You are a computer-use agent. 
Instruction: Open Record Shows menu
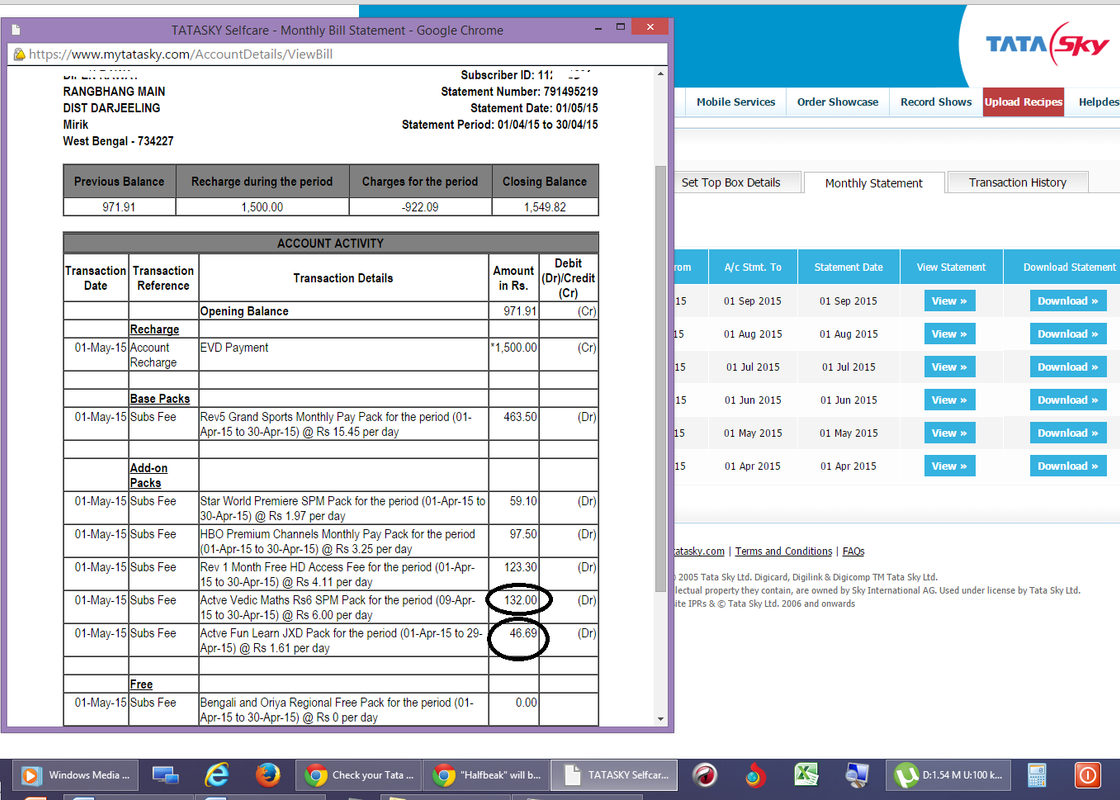coord(936,102)
